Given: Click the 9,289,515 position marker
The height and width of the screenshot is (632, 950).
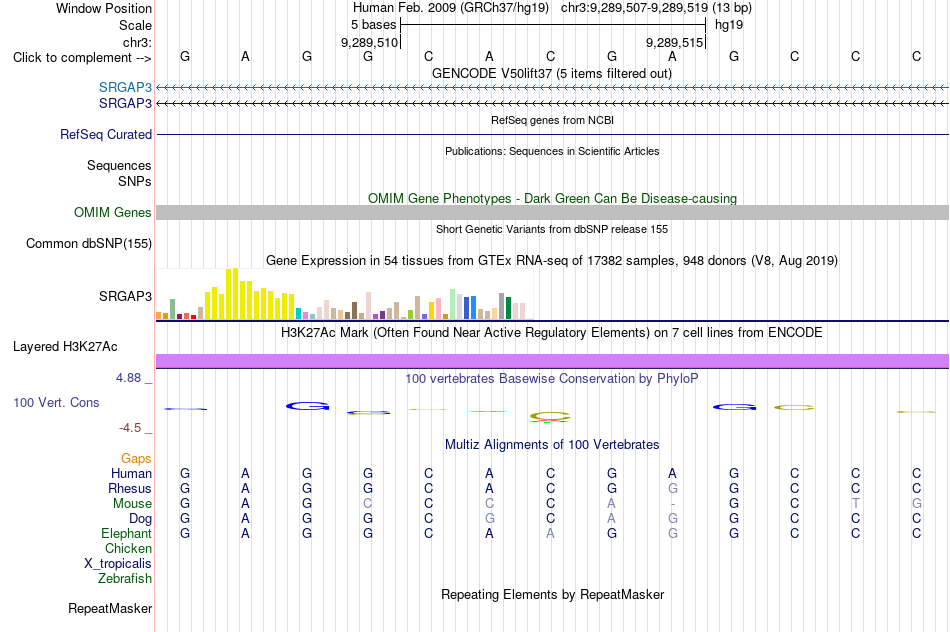Looking at the screenshot, I should [x=674, y=42].
